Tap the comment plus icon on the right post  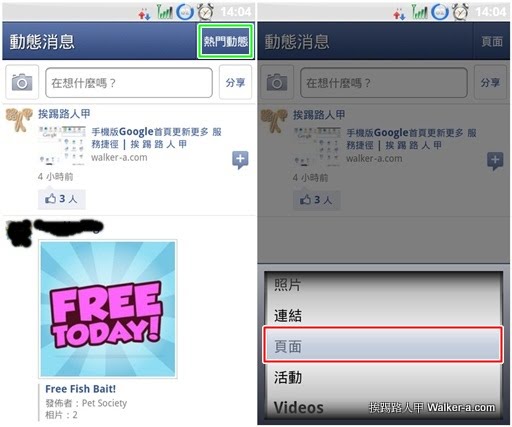pyautogui.click(x=495, y=161)
